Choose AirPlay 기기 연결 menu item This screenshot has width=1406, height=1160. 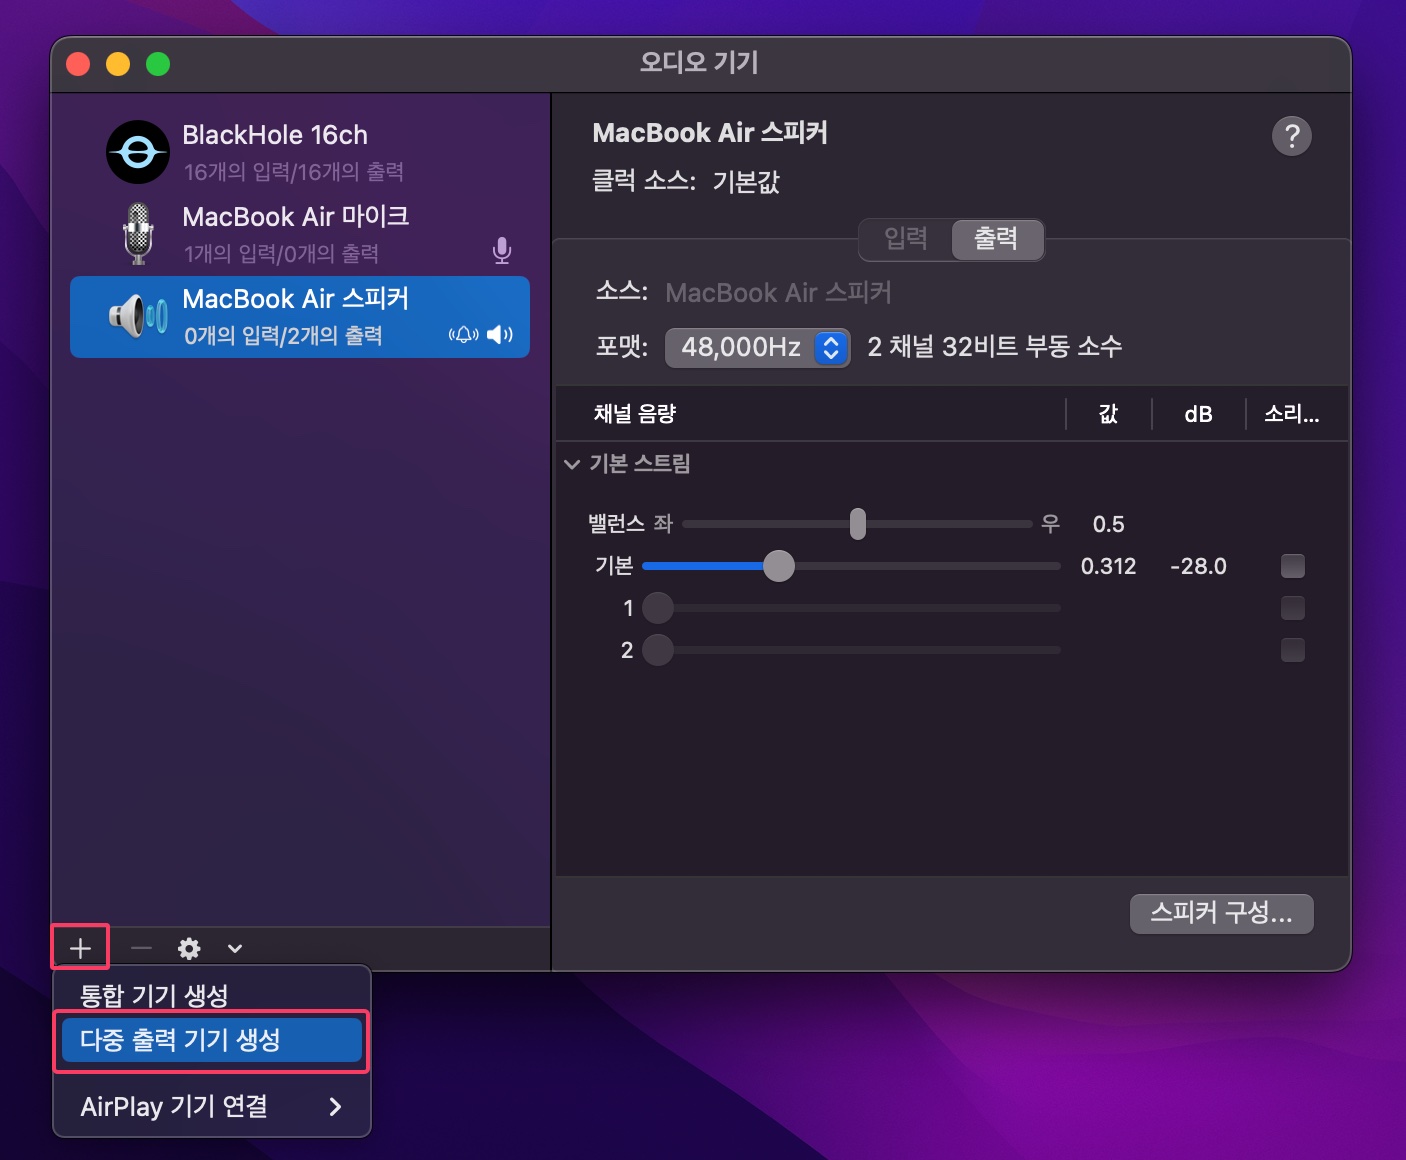tap(212, 1106)
